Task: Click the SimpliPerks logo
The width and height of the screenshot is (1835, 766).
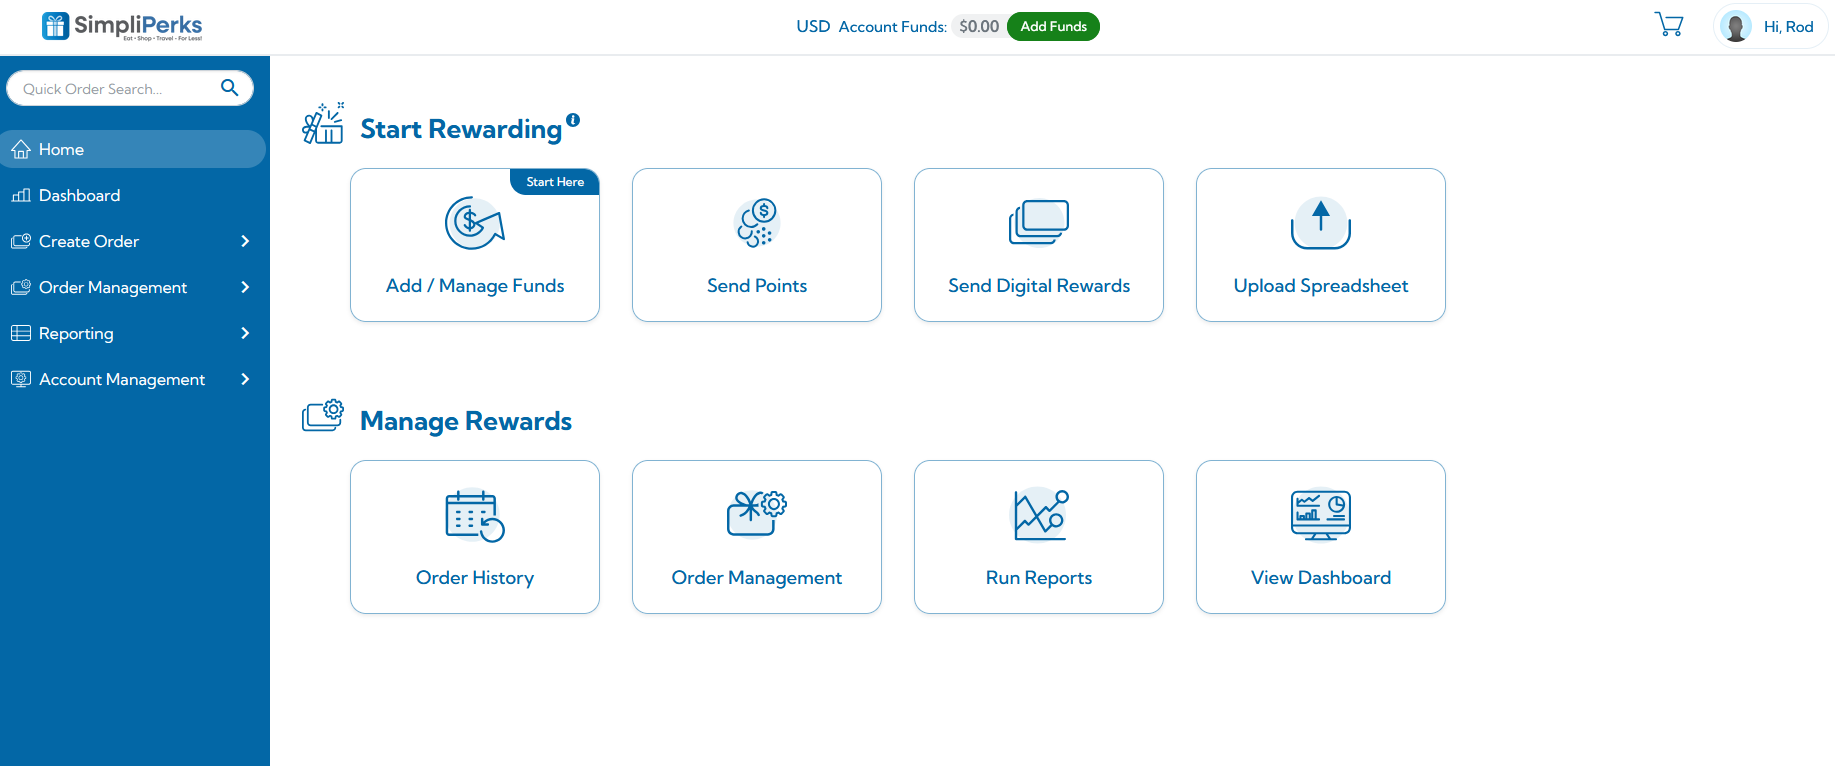Action: pyautogui.click(x=122, y=26)
